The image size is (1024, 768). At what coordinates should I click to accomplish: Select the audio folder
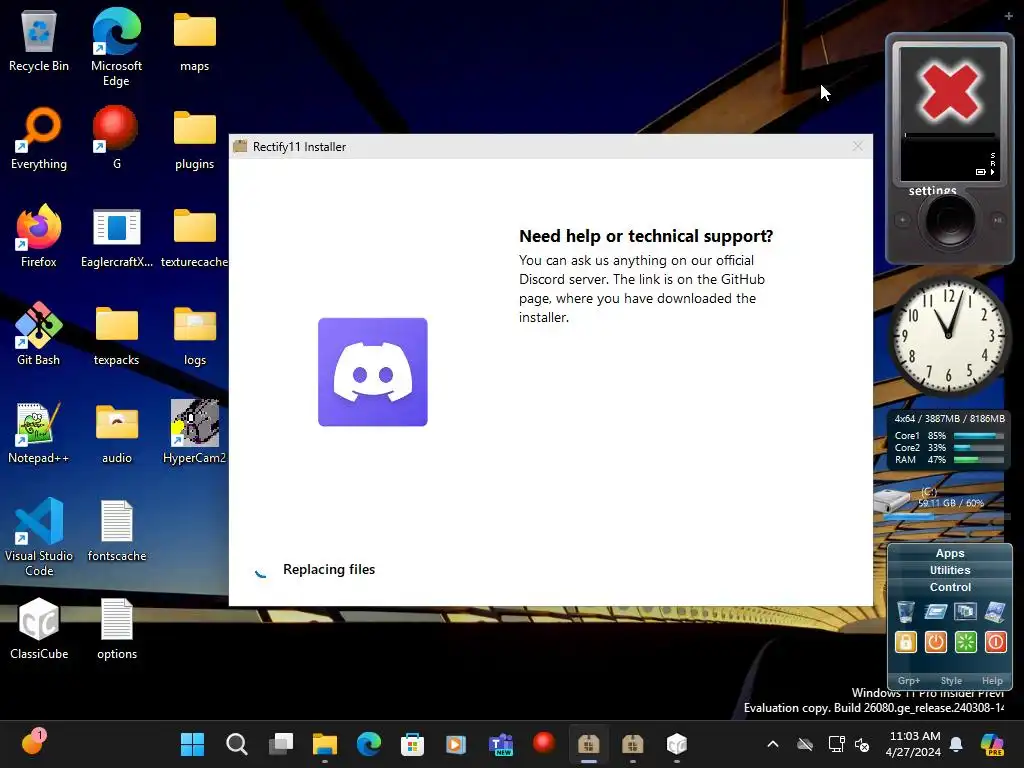point(116,434)
